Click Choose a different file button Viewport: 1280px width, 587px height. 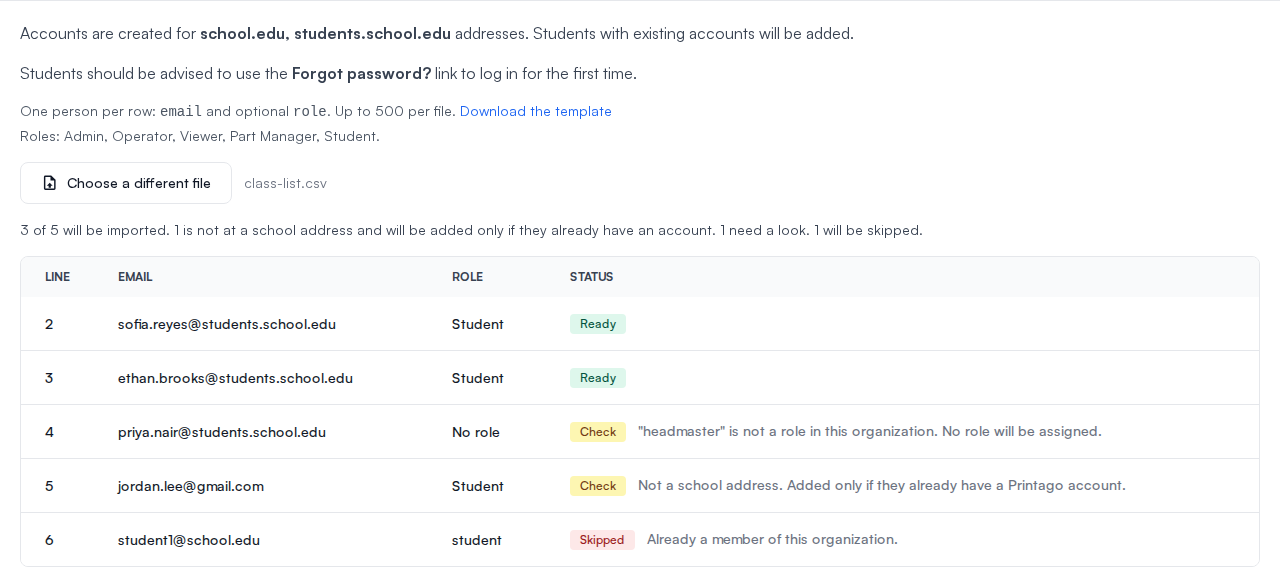point(126,183)
